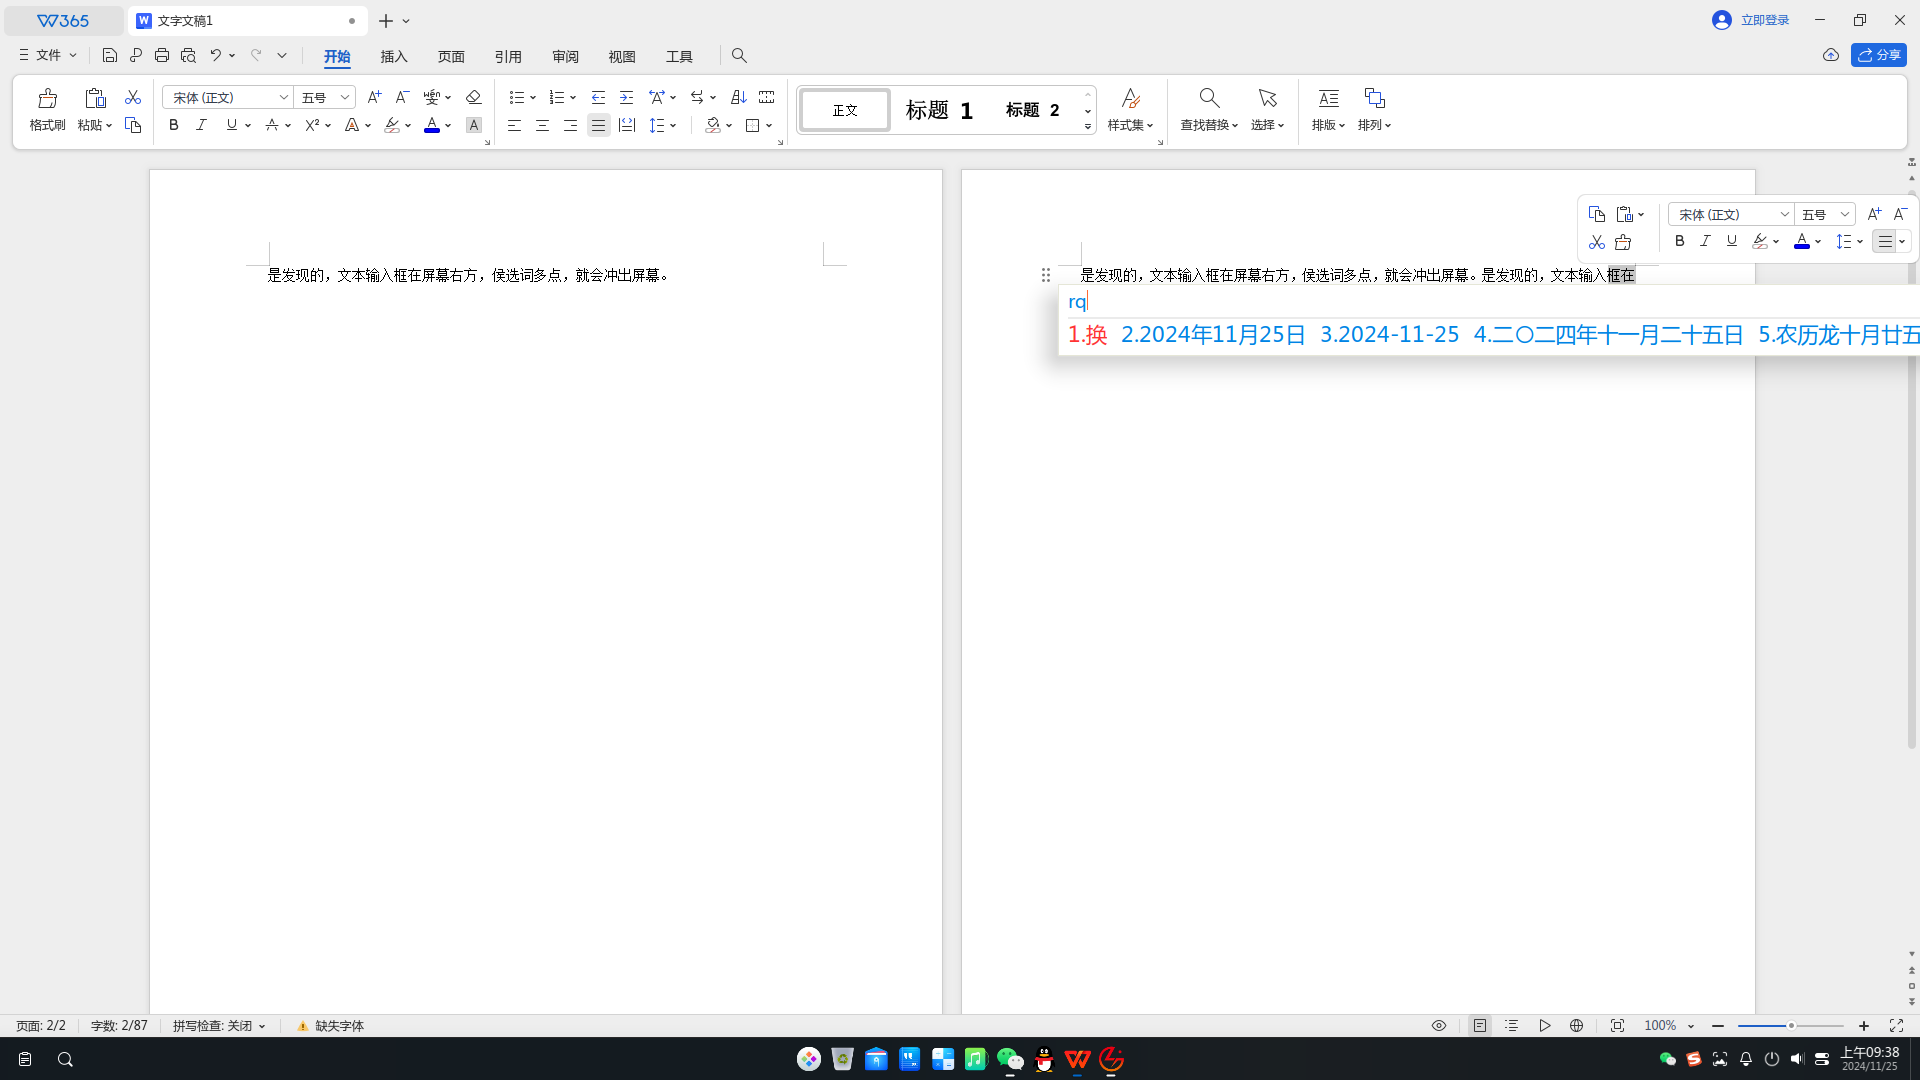
Task: Expand the styles gallery dropdown arrow
Action: (x=1088, y=126)
